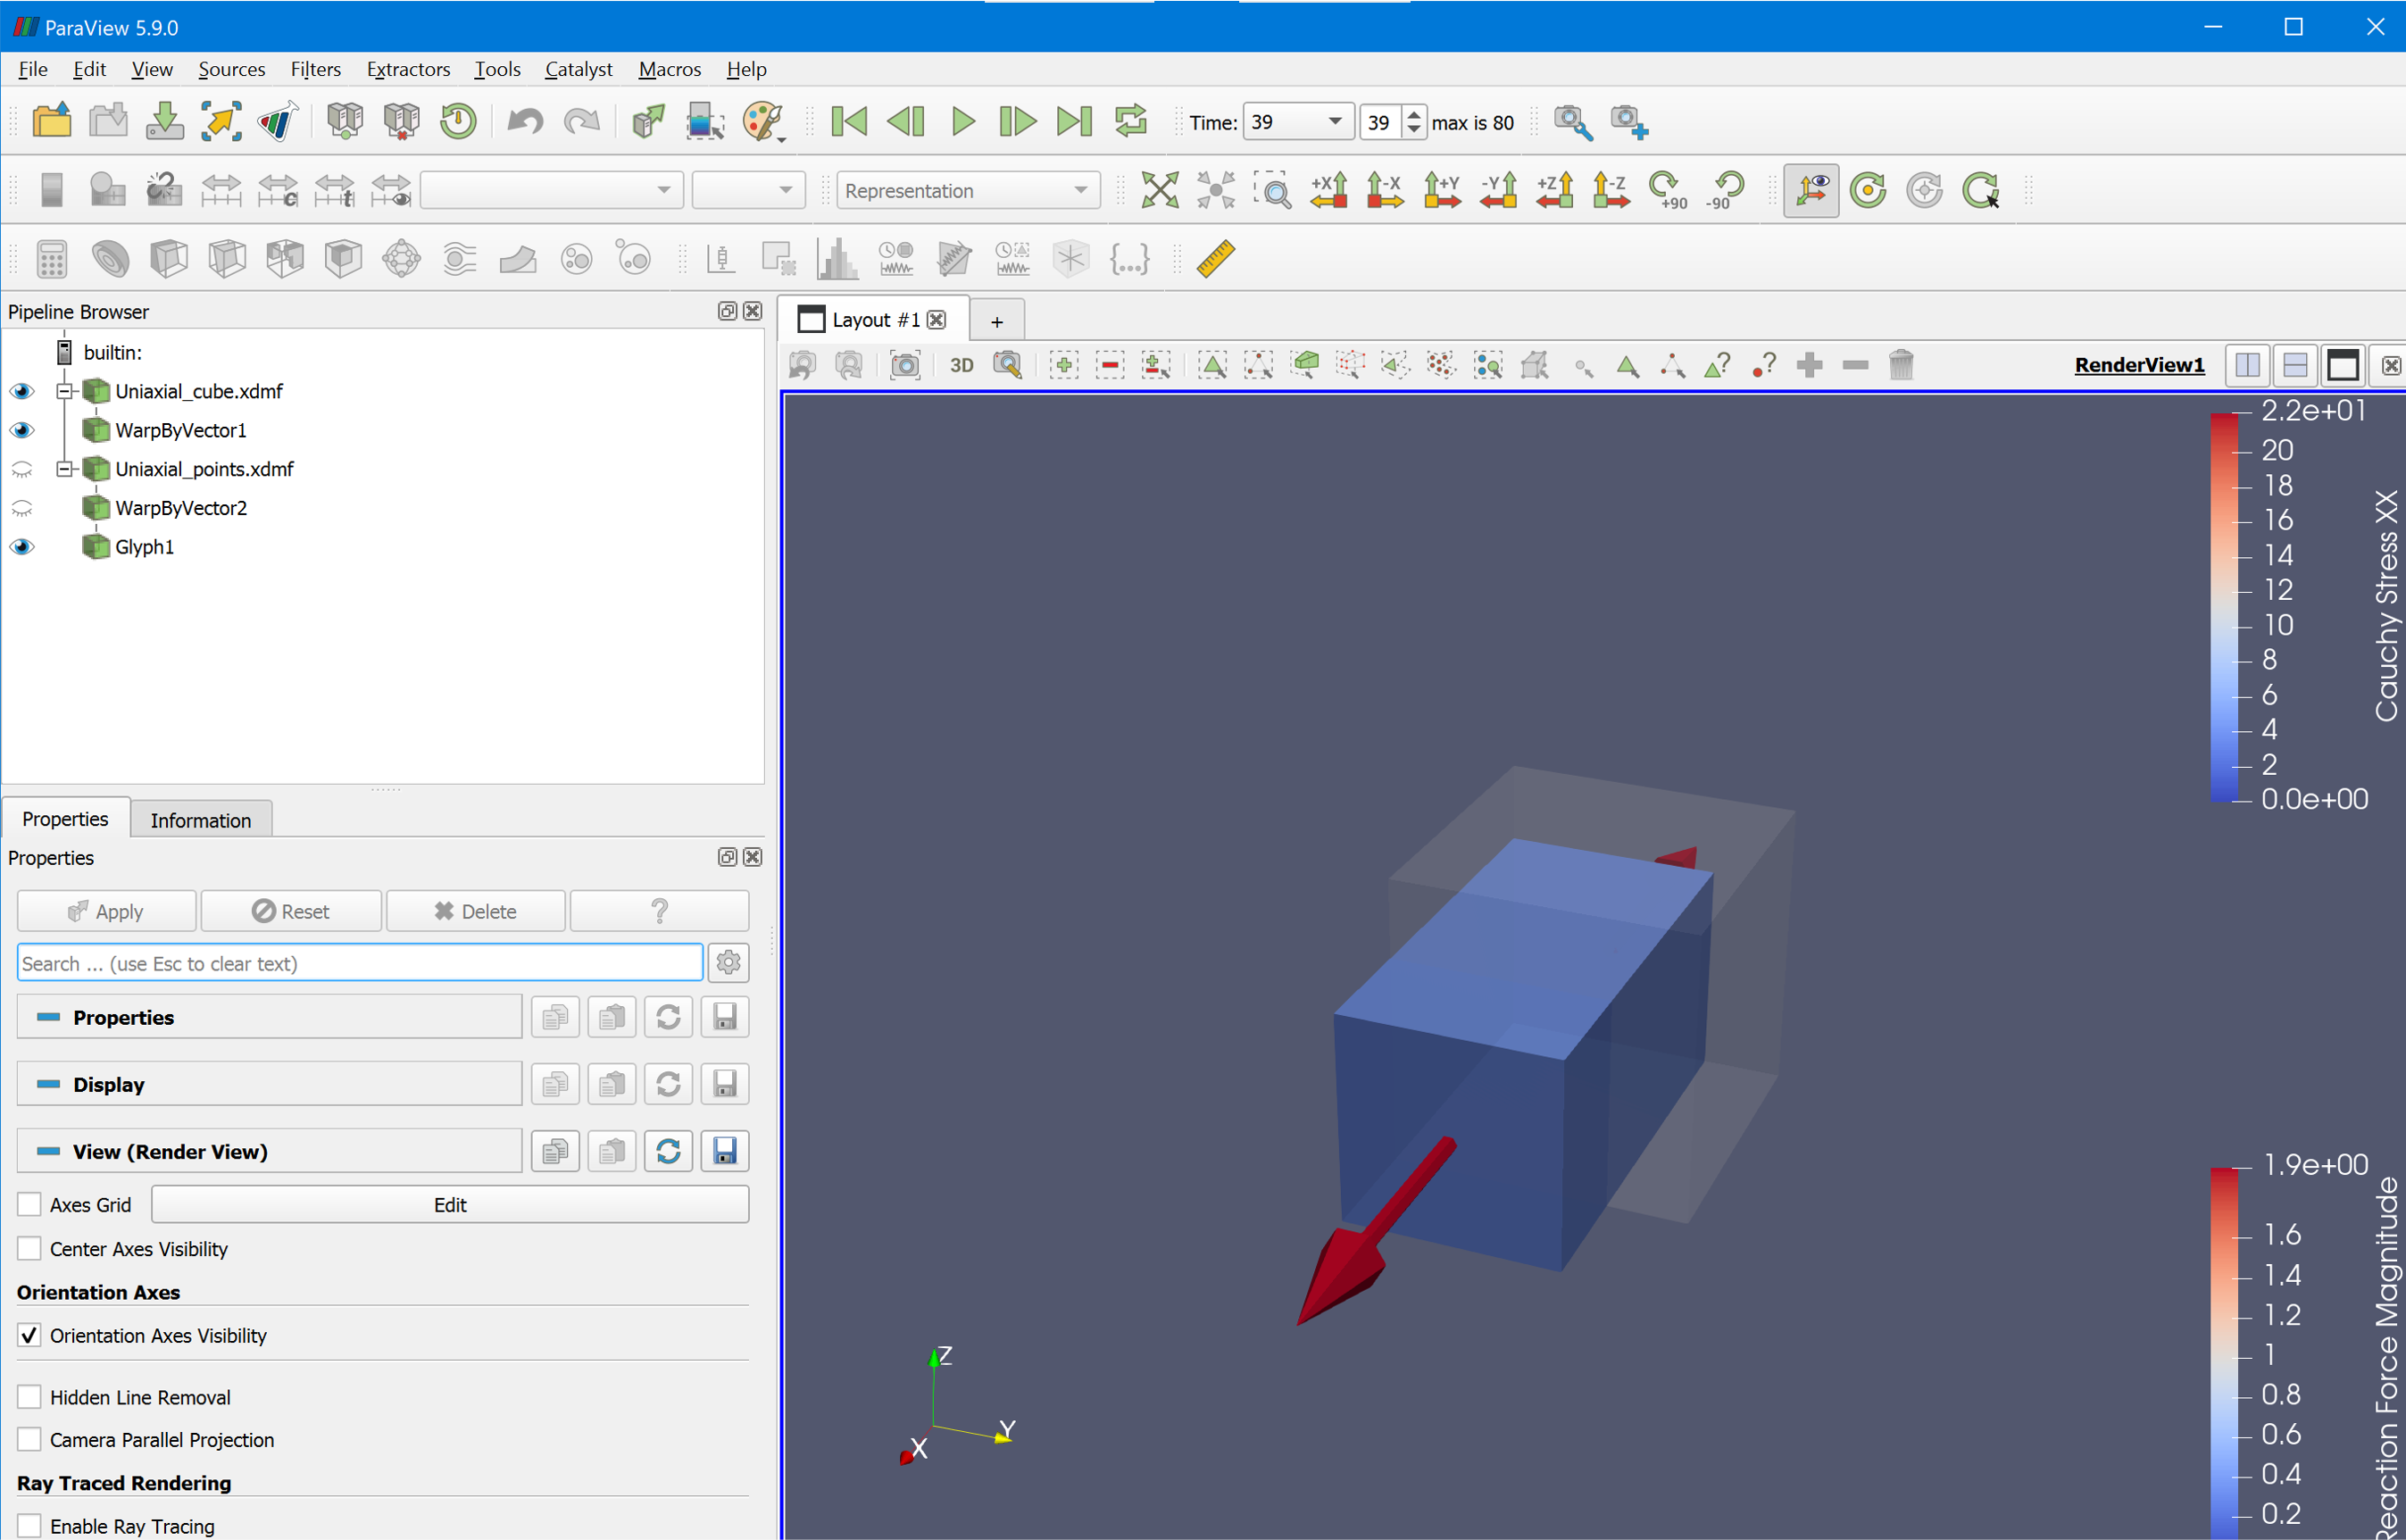This screenshot has width=2406, height=1540.
Task: Click the Play animation button
Action: pyautogui.click(x=962, y=121)
